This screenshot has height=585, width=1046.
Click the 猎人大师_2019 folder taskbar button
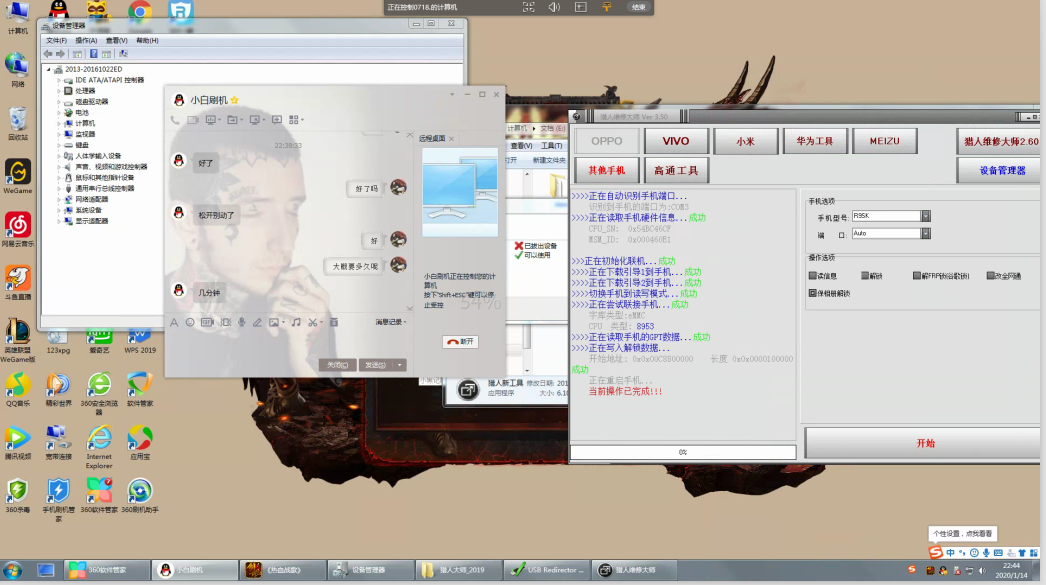tap(459, 570)
